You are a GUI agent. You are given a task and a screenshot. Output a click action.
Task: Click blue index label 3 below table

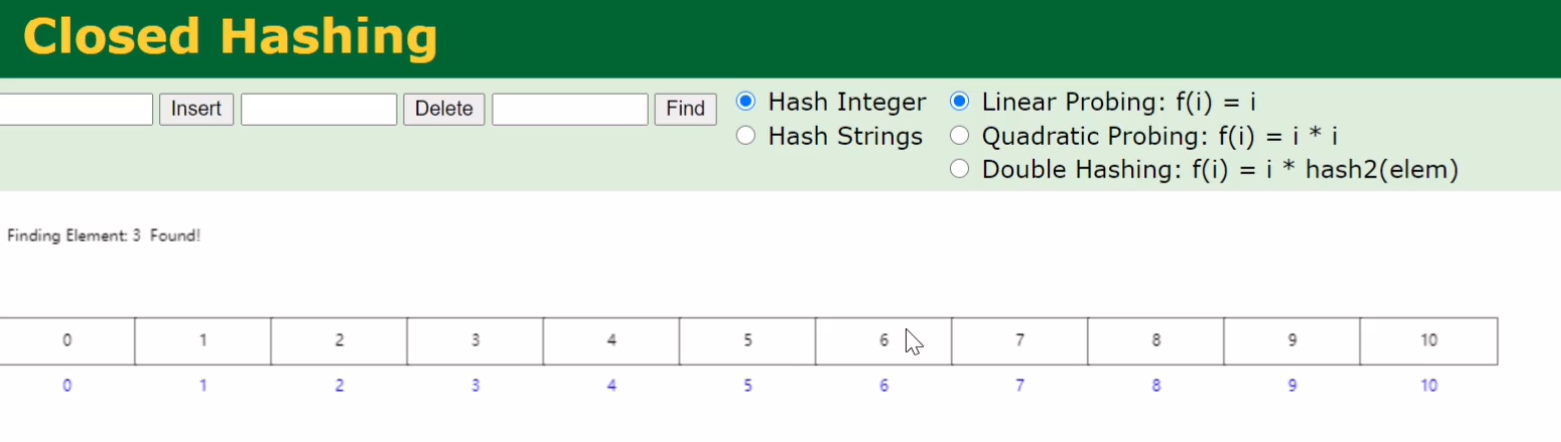[475, 386]
